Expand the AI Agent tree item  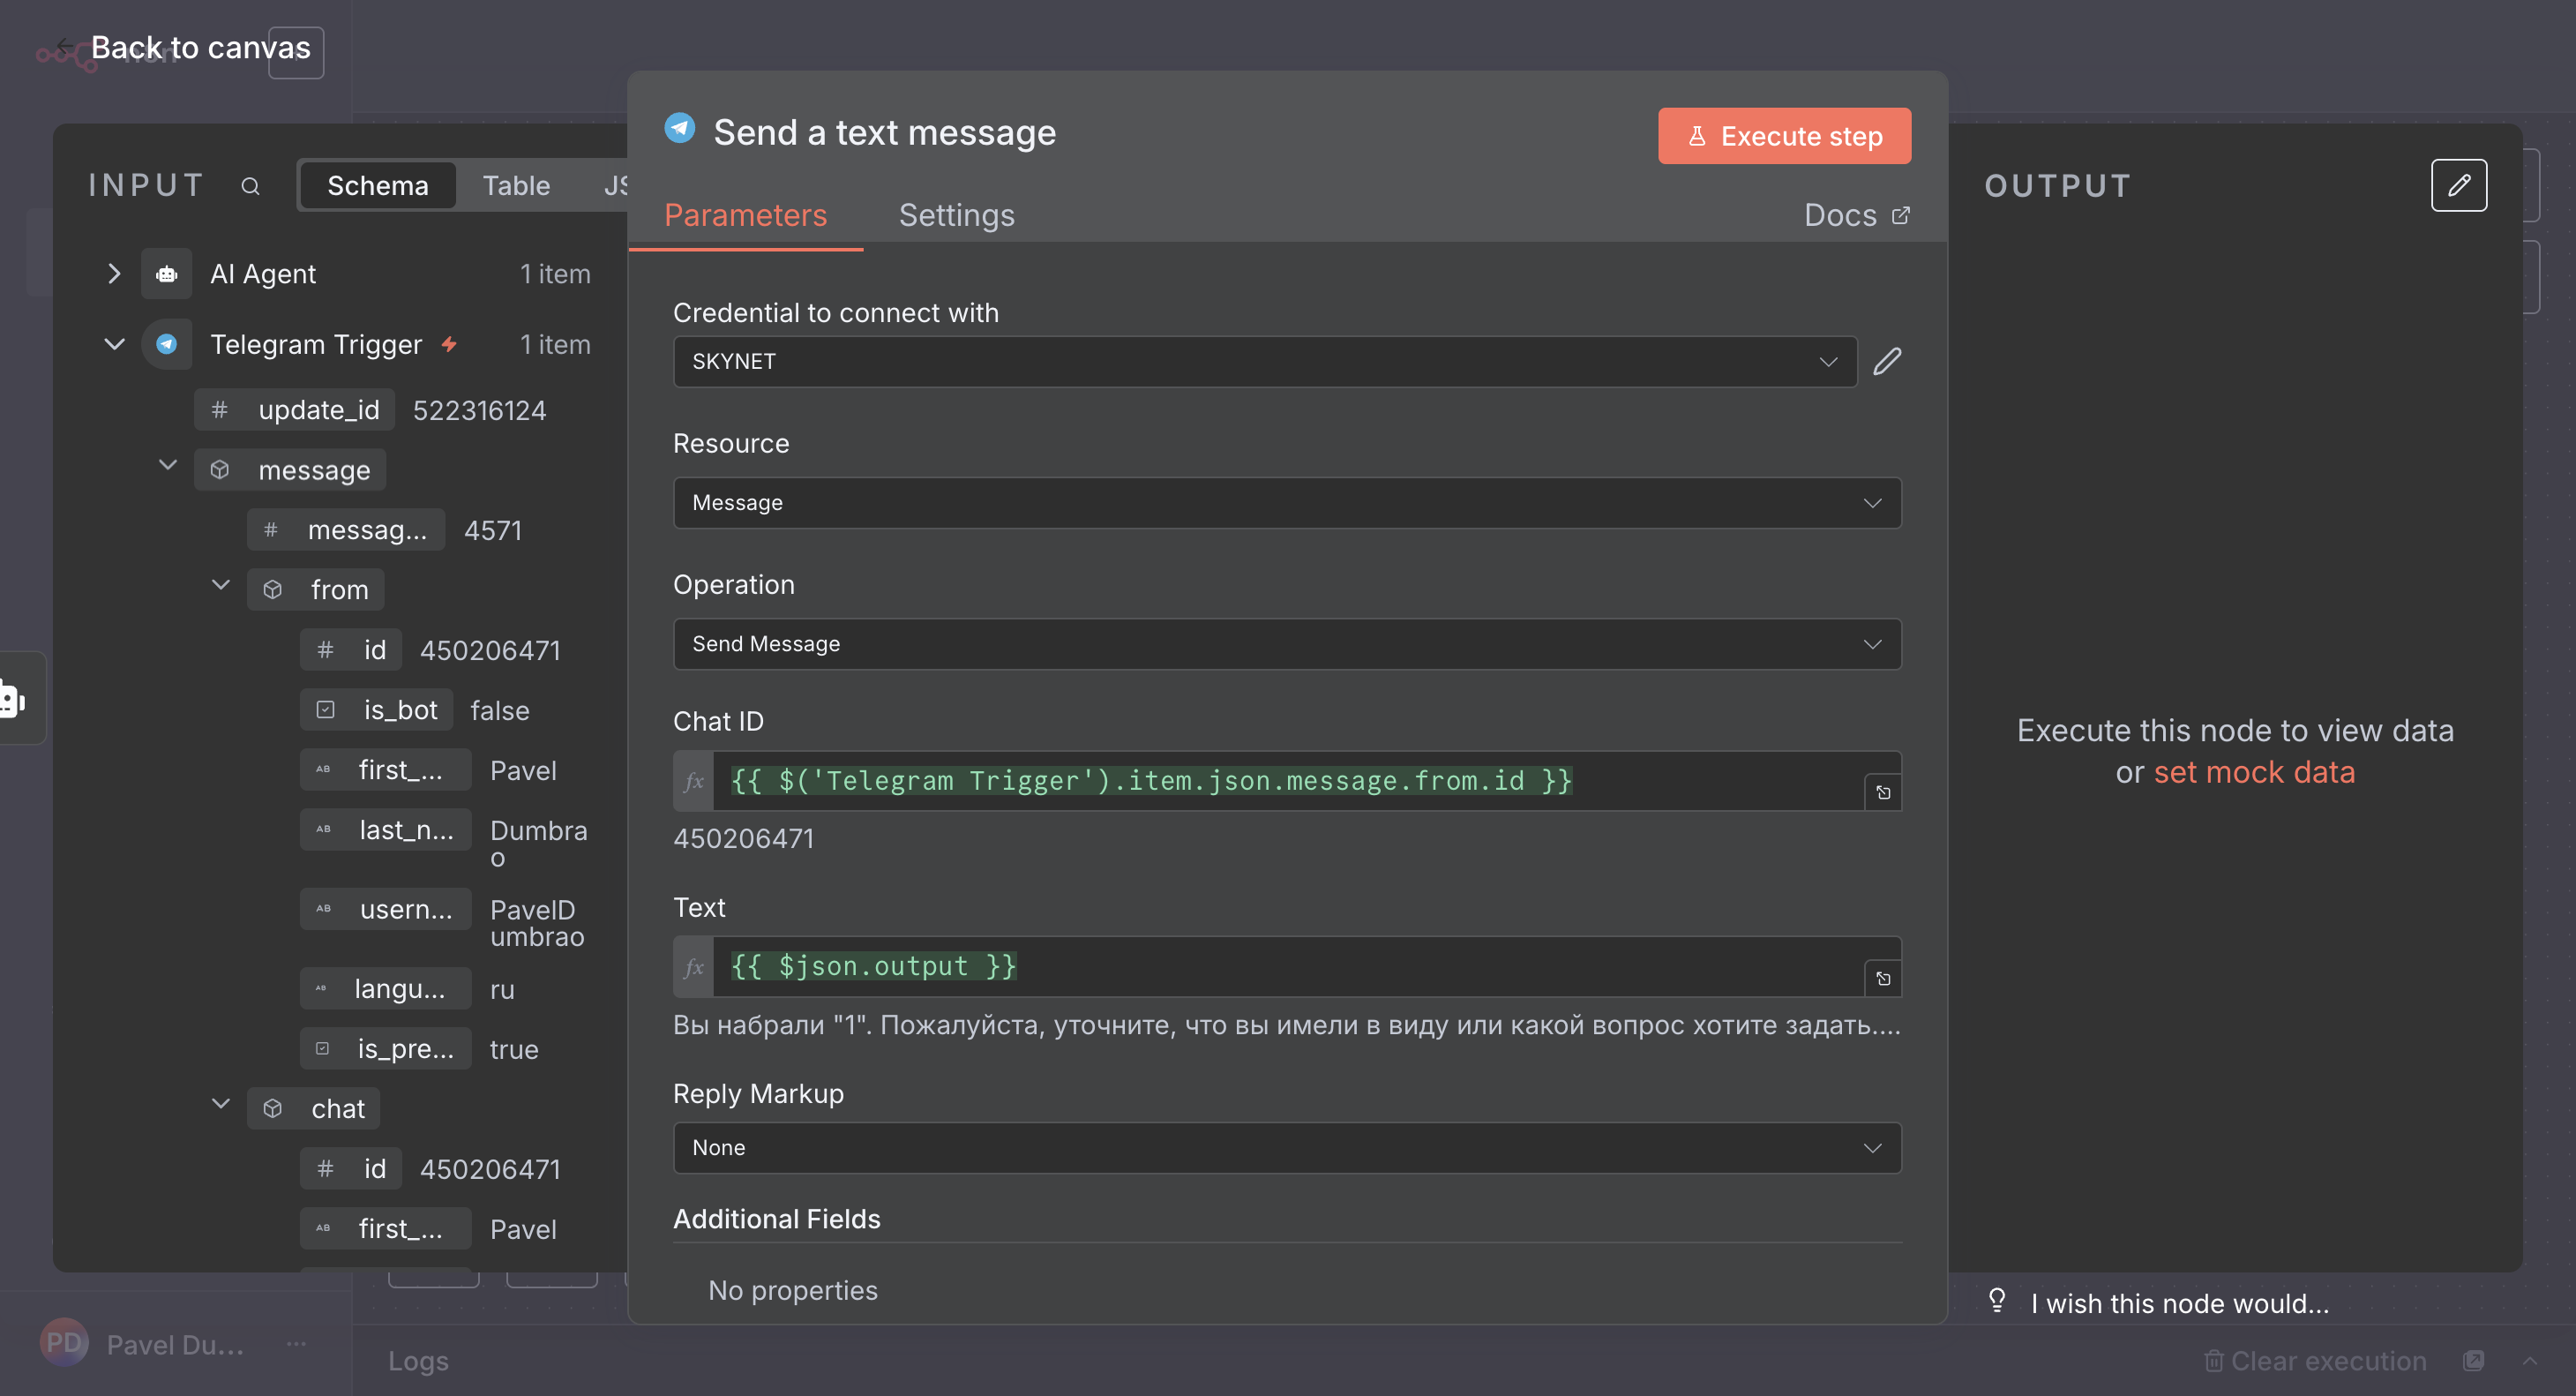(x=114, y=274)
